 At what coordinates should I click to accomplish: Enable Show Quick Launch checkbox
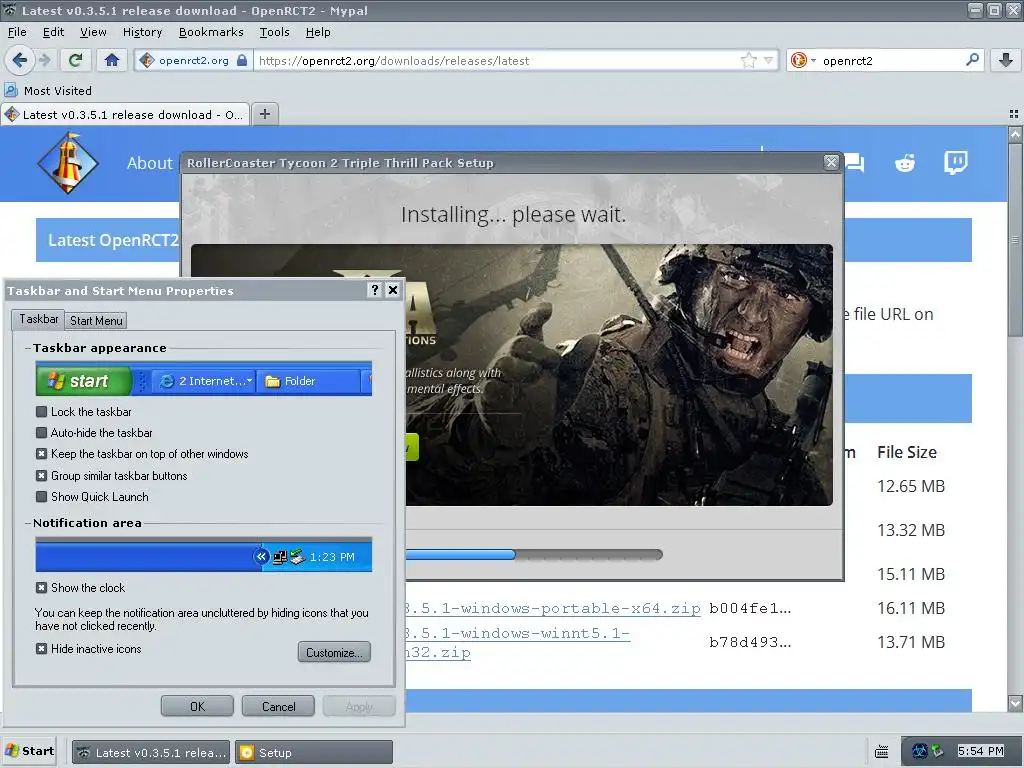pyautogui.click(x=42, y=496)
